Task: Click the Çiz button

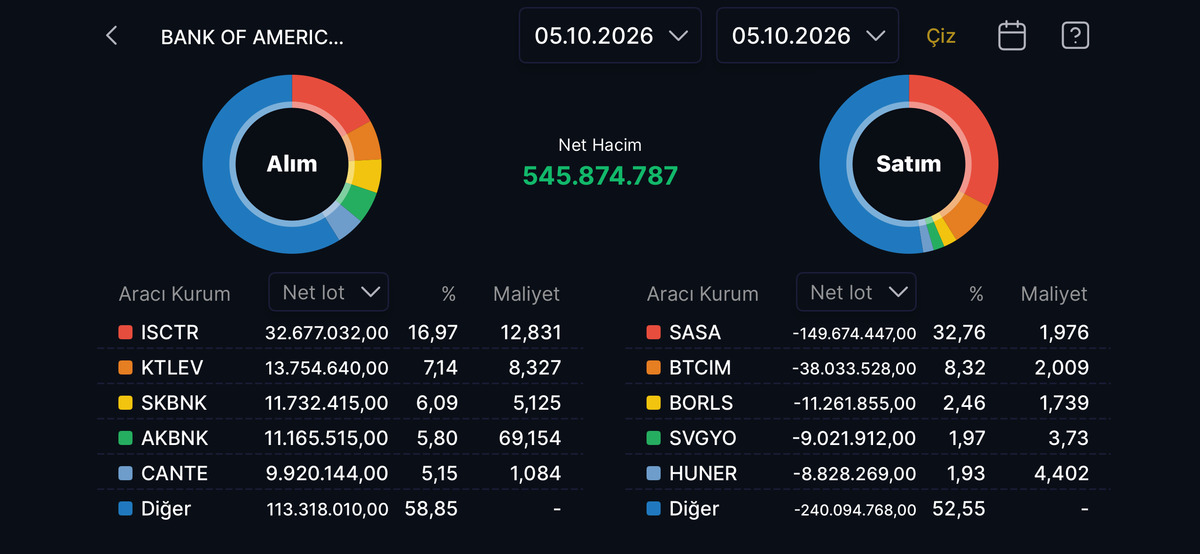Action: click(941, 37)
